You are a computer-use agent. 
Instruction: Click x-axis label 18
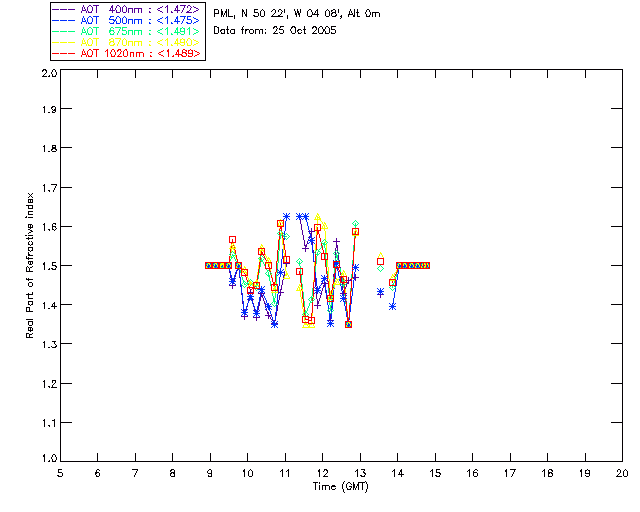point(547,473)
